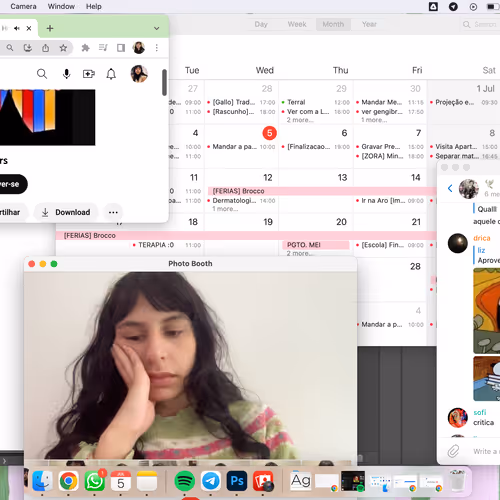Click the black subscribe button on YouTube
The height and width of the screenshot is (500, 500).
12,184
